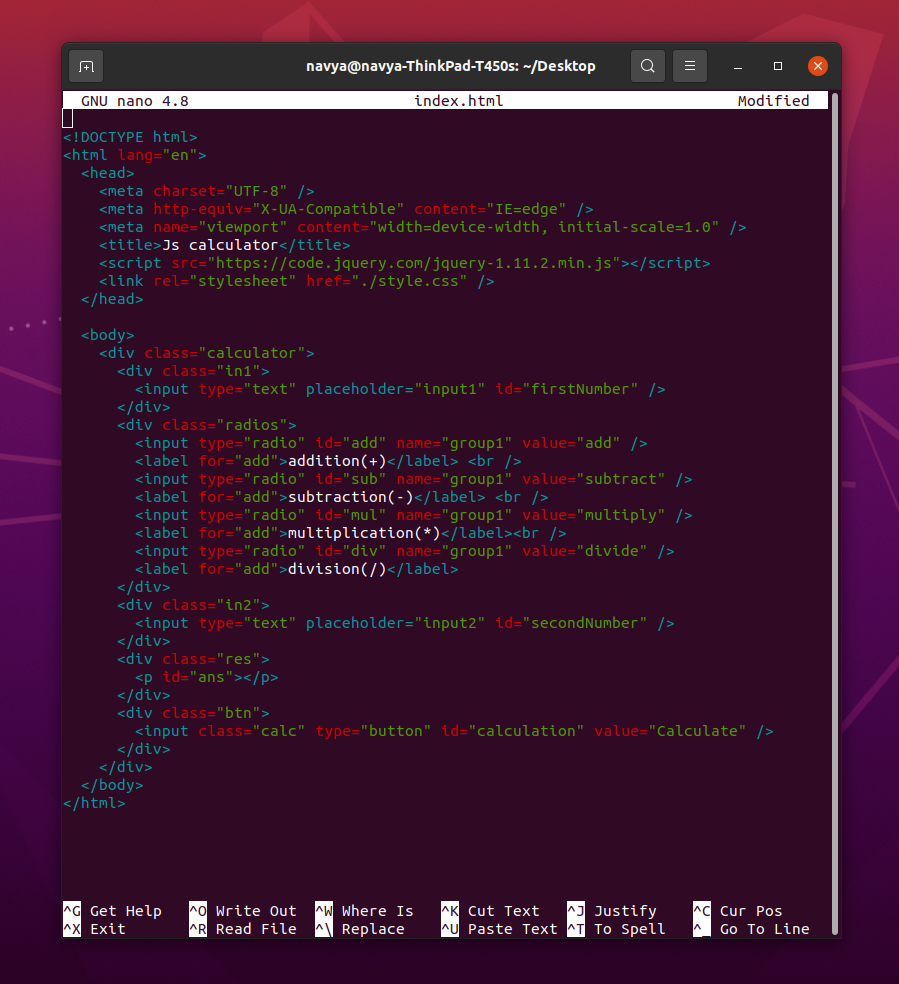Click the Get Help shortcut label
This screenshot has width=899, height=984.
(x=123, y=911)
